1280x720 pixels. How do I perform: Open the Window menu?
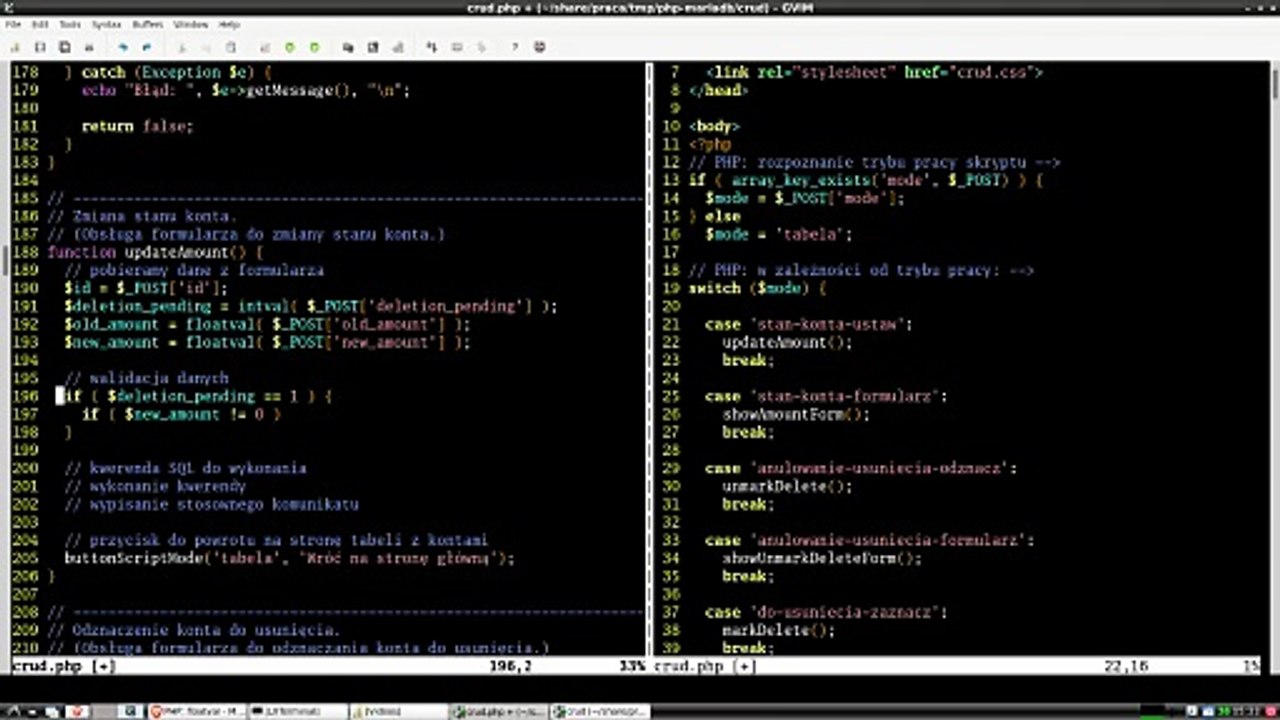point(191,24)
